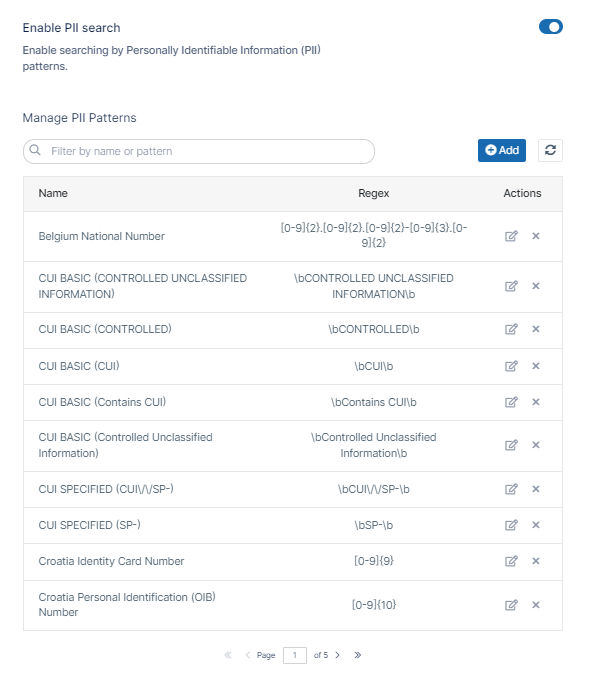Select the Belgium National Number name cell

(x=102, y=236)
